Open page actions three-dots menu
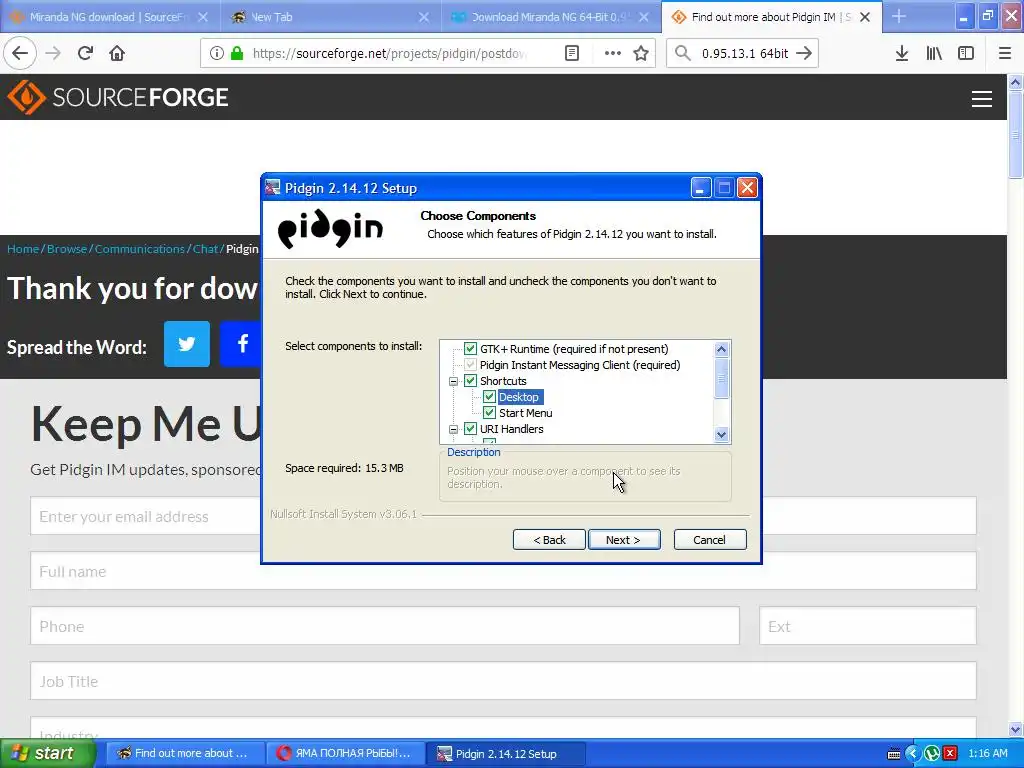Viewport: 1024px width, 768px height. (613, 53)
